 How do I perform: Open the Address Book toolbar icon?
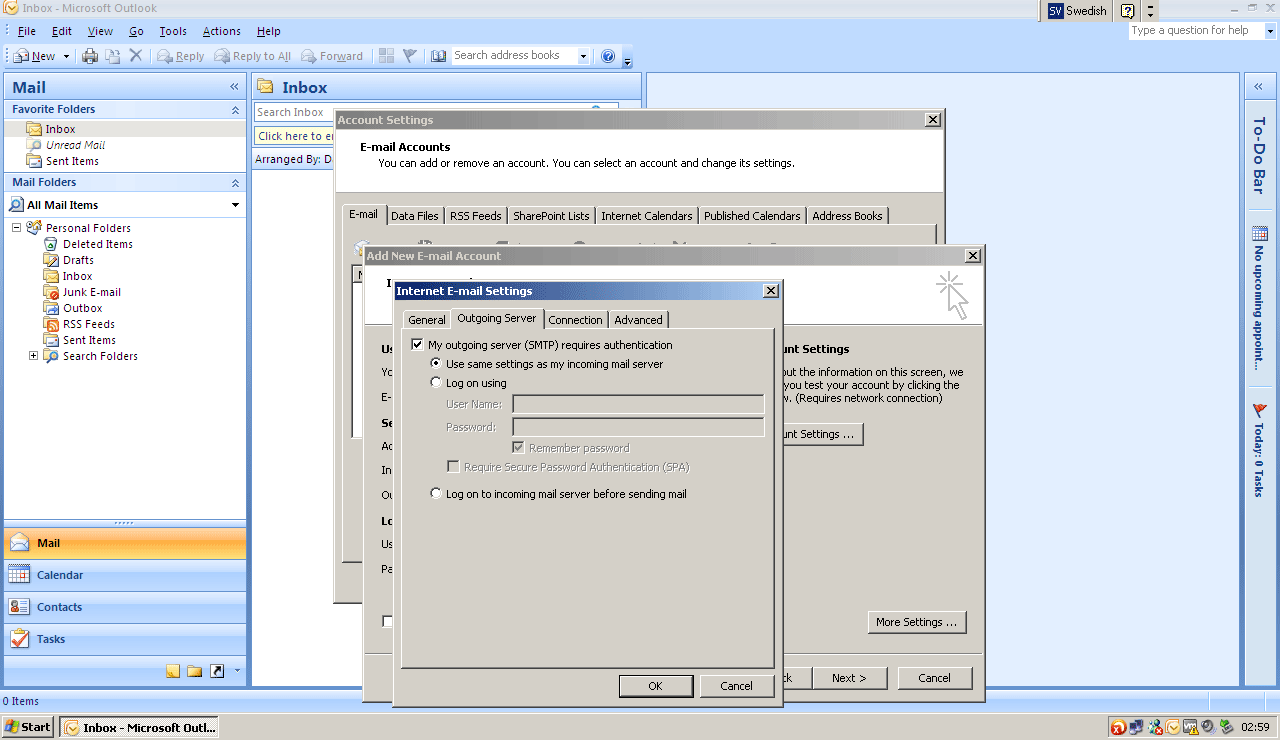coord(439,56)
